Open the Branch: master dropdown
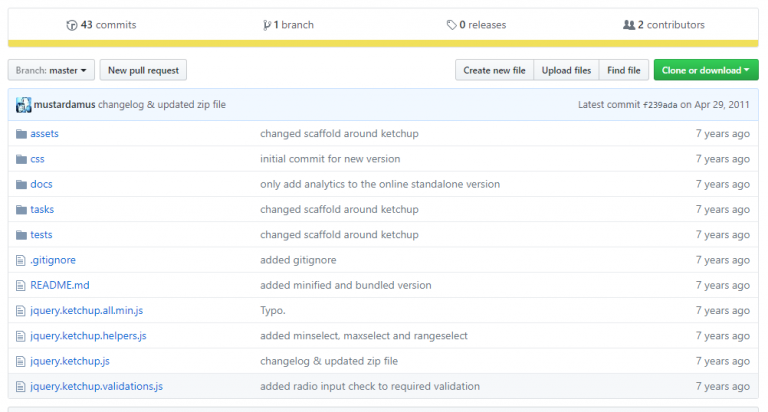 coord(51,70)
